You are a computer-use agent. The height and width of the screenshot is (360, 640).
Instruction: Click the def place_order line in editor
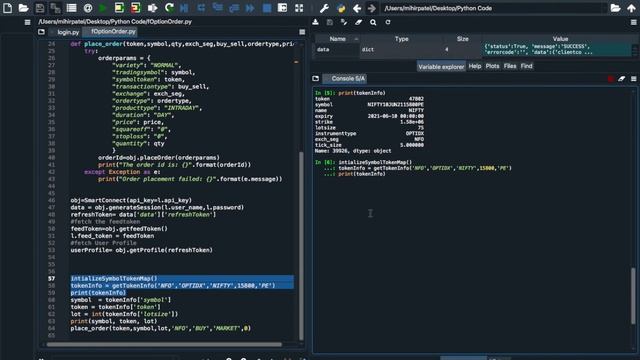tap(182, 44)
